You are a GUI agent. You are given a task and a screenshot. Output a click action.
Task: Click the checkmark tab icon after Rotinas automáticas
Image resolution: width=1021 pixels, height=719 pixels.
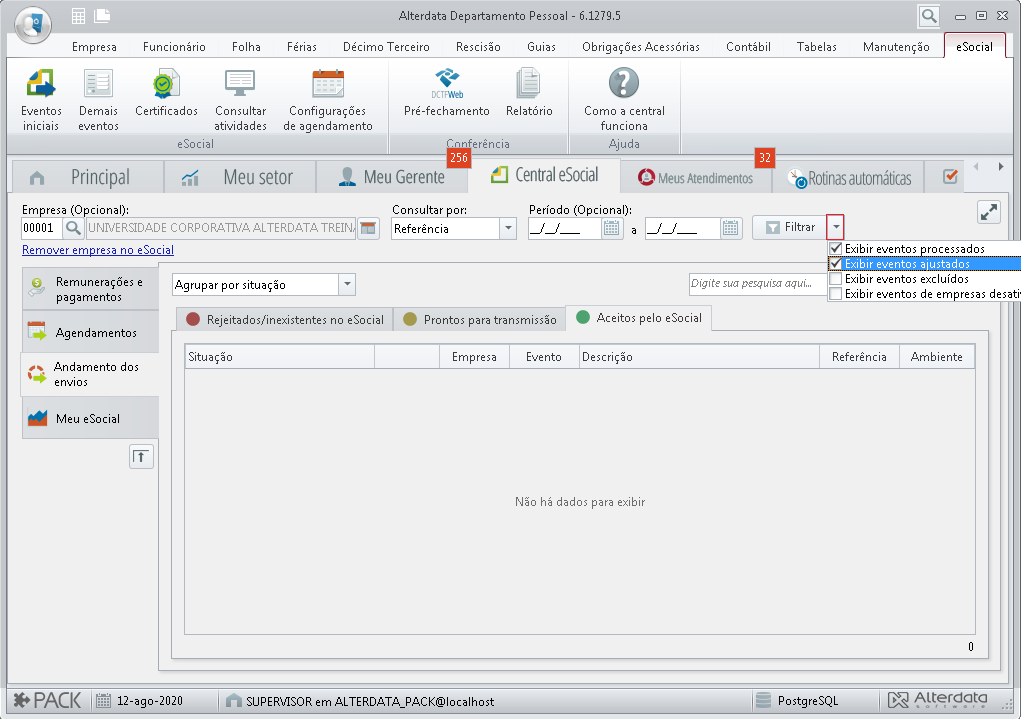click(x=950, y=176)
